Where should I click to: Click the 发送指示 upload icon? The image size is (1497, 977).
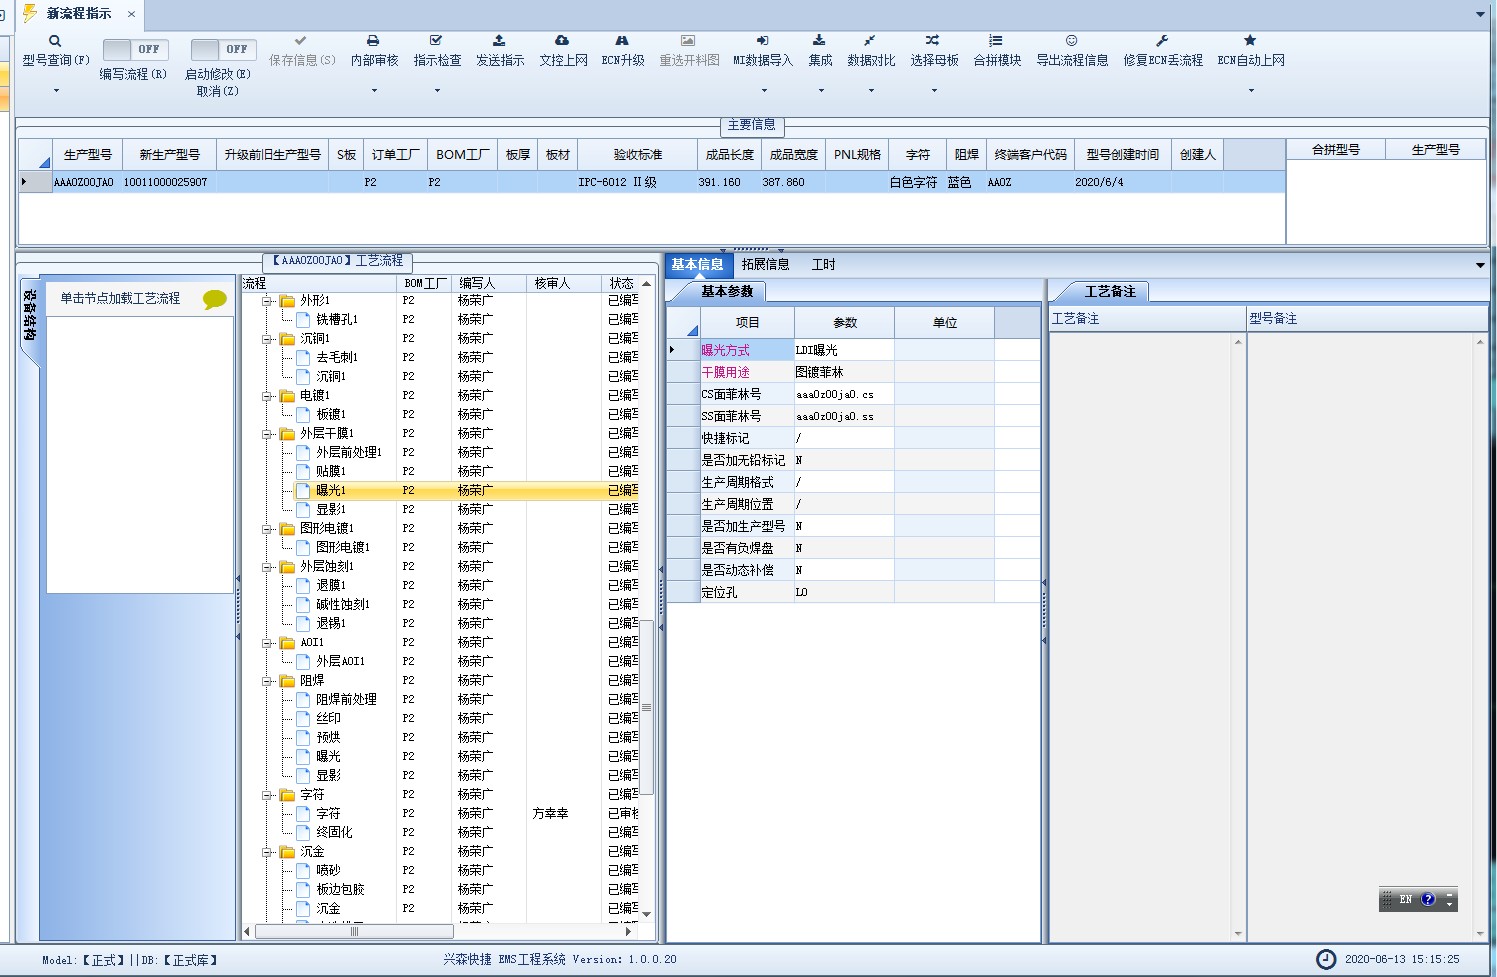[499, 41]
